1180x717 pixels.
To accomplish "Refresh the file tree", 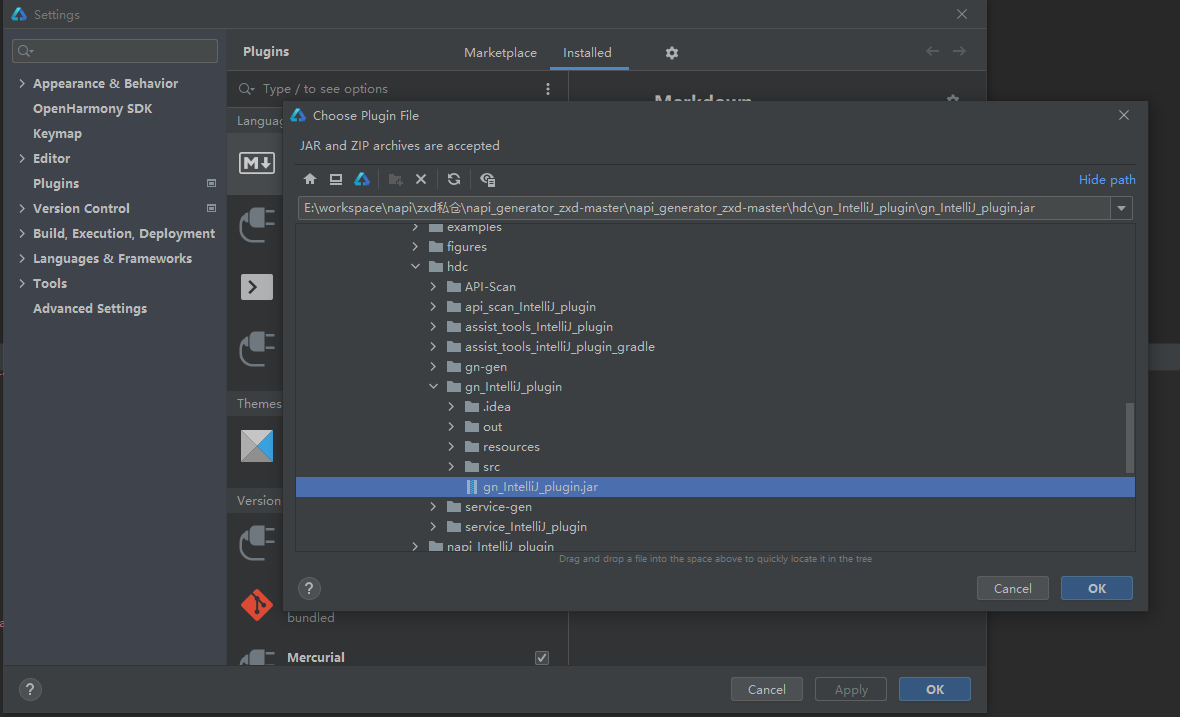I will click(x=454, y=179).
